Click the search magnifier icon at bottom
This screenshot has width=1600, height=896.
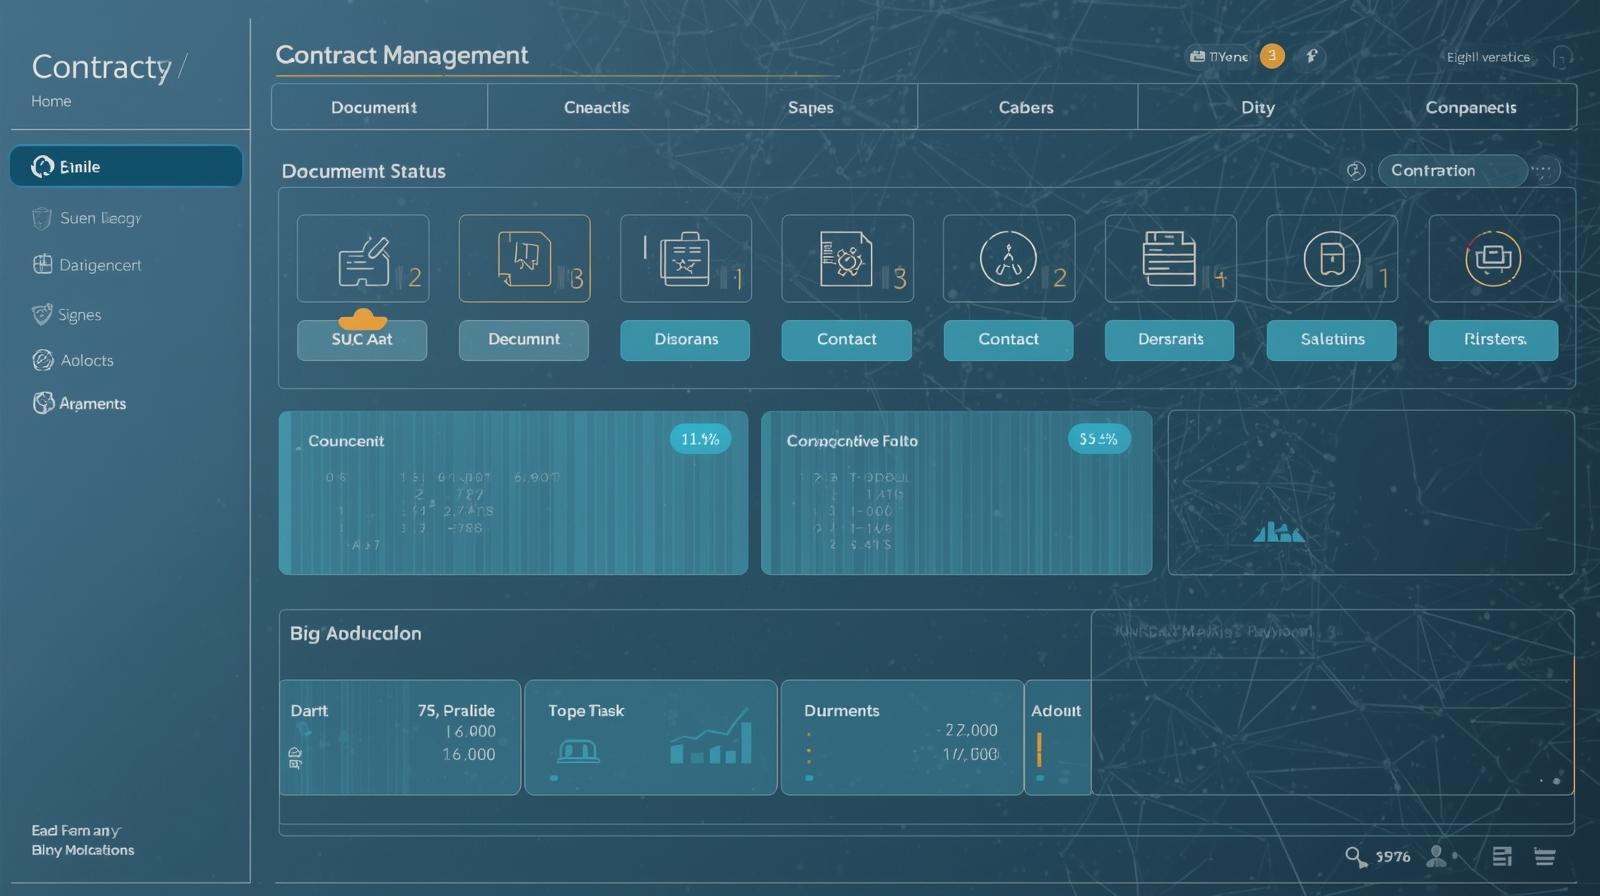1355,857
